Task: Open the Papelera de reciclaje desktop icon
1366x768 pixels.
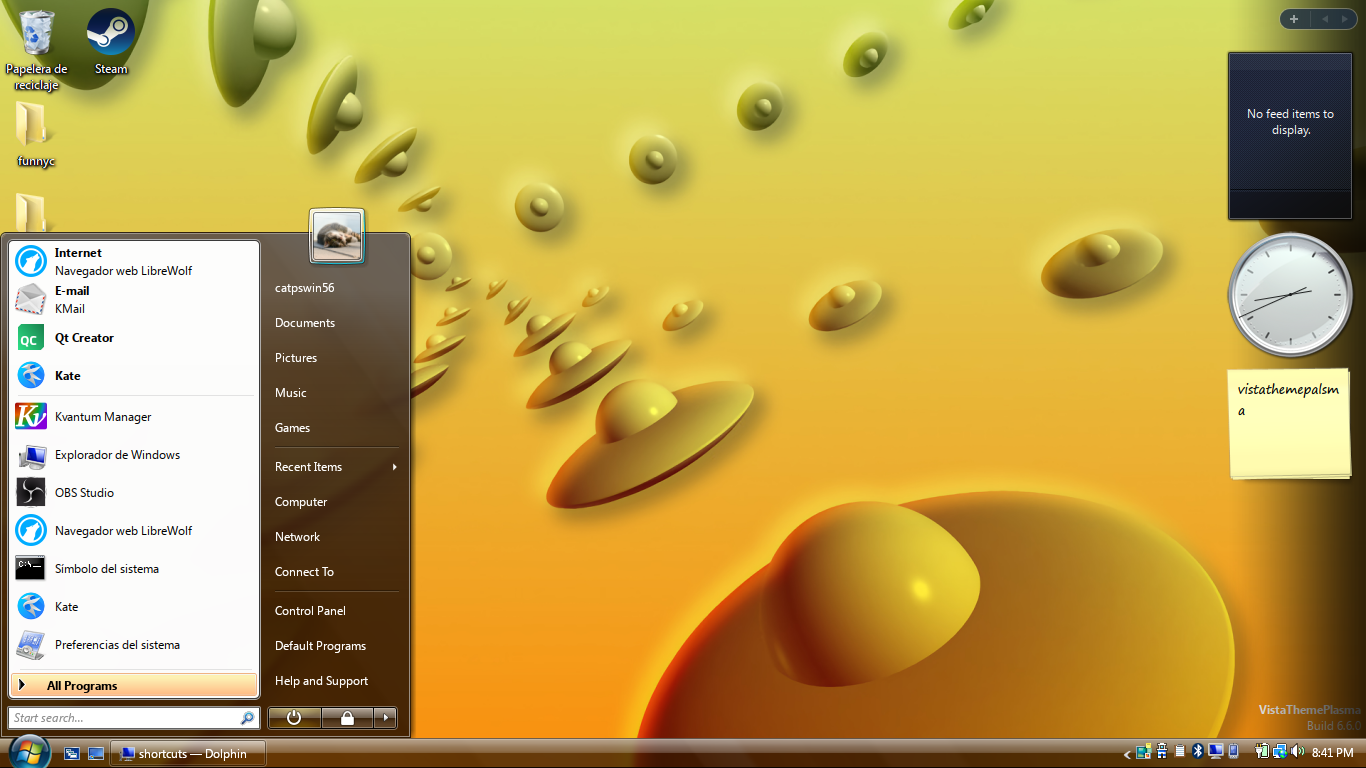Action: pos(36,49)
